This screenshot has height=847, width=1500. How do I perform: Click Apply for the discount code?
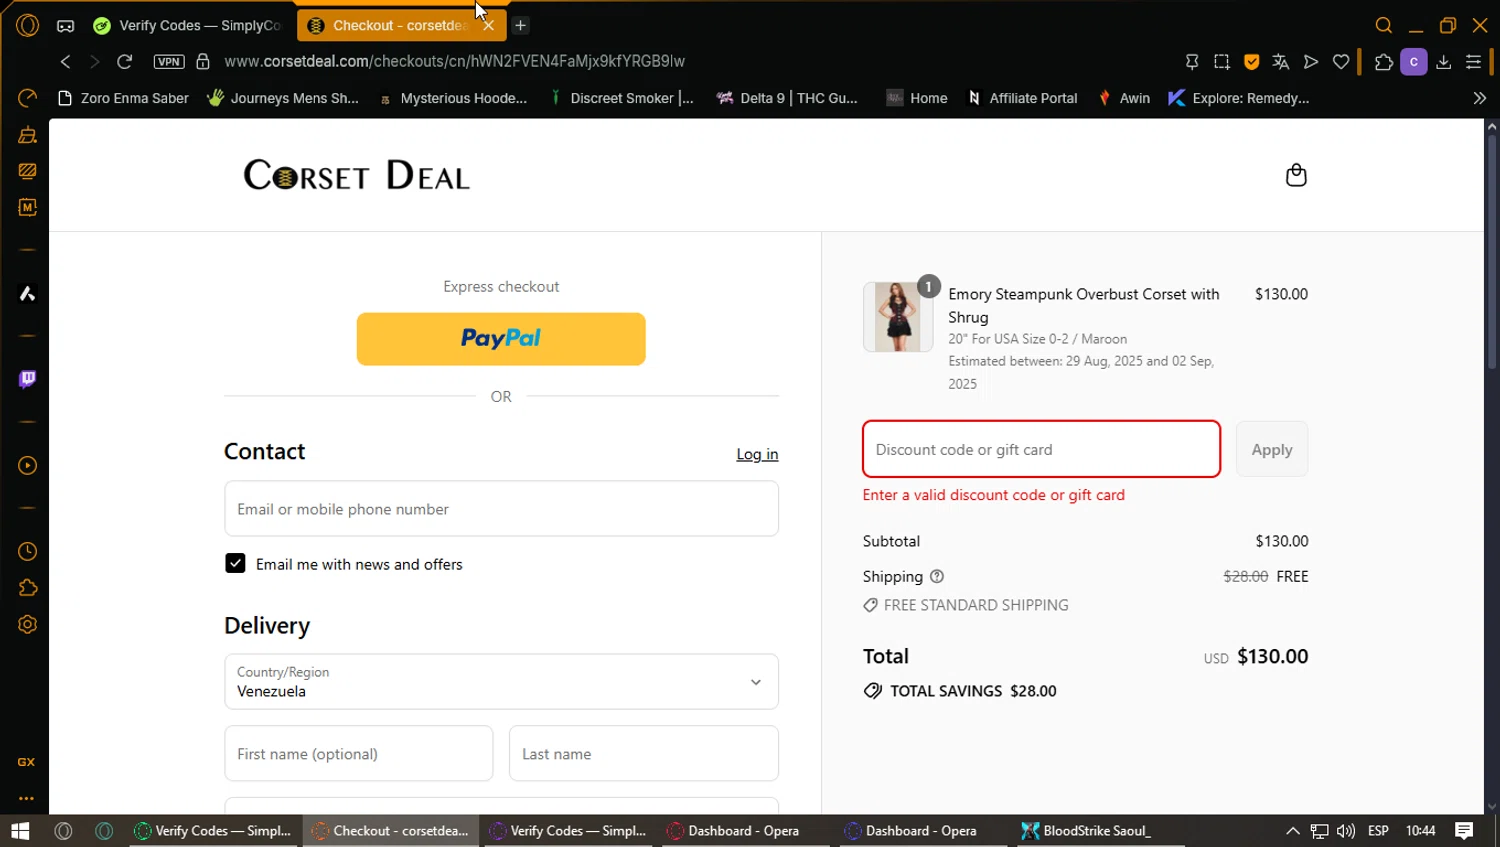click(1272, 449)
